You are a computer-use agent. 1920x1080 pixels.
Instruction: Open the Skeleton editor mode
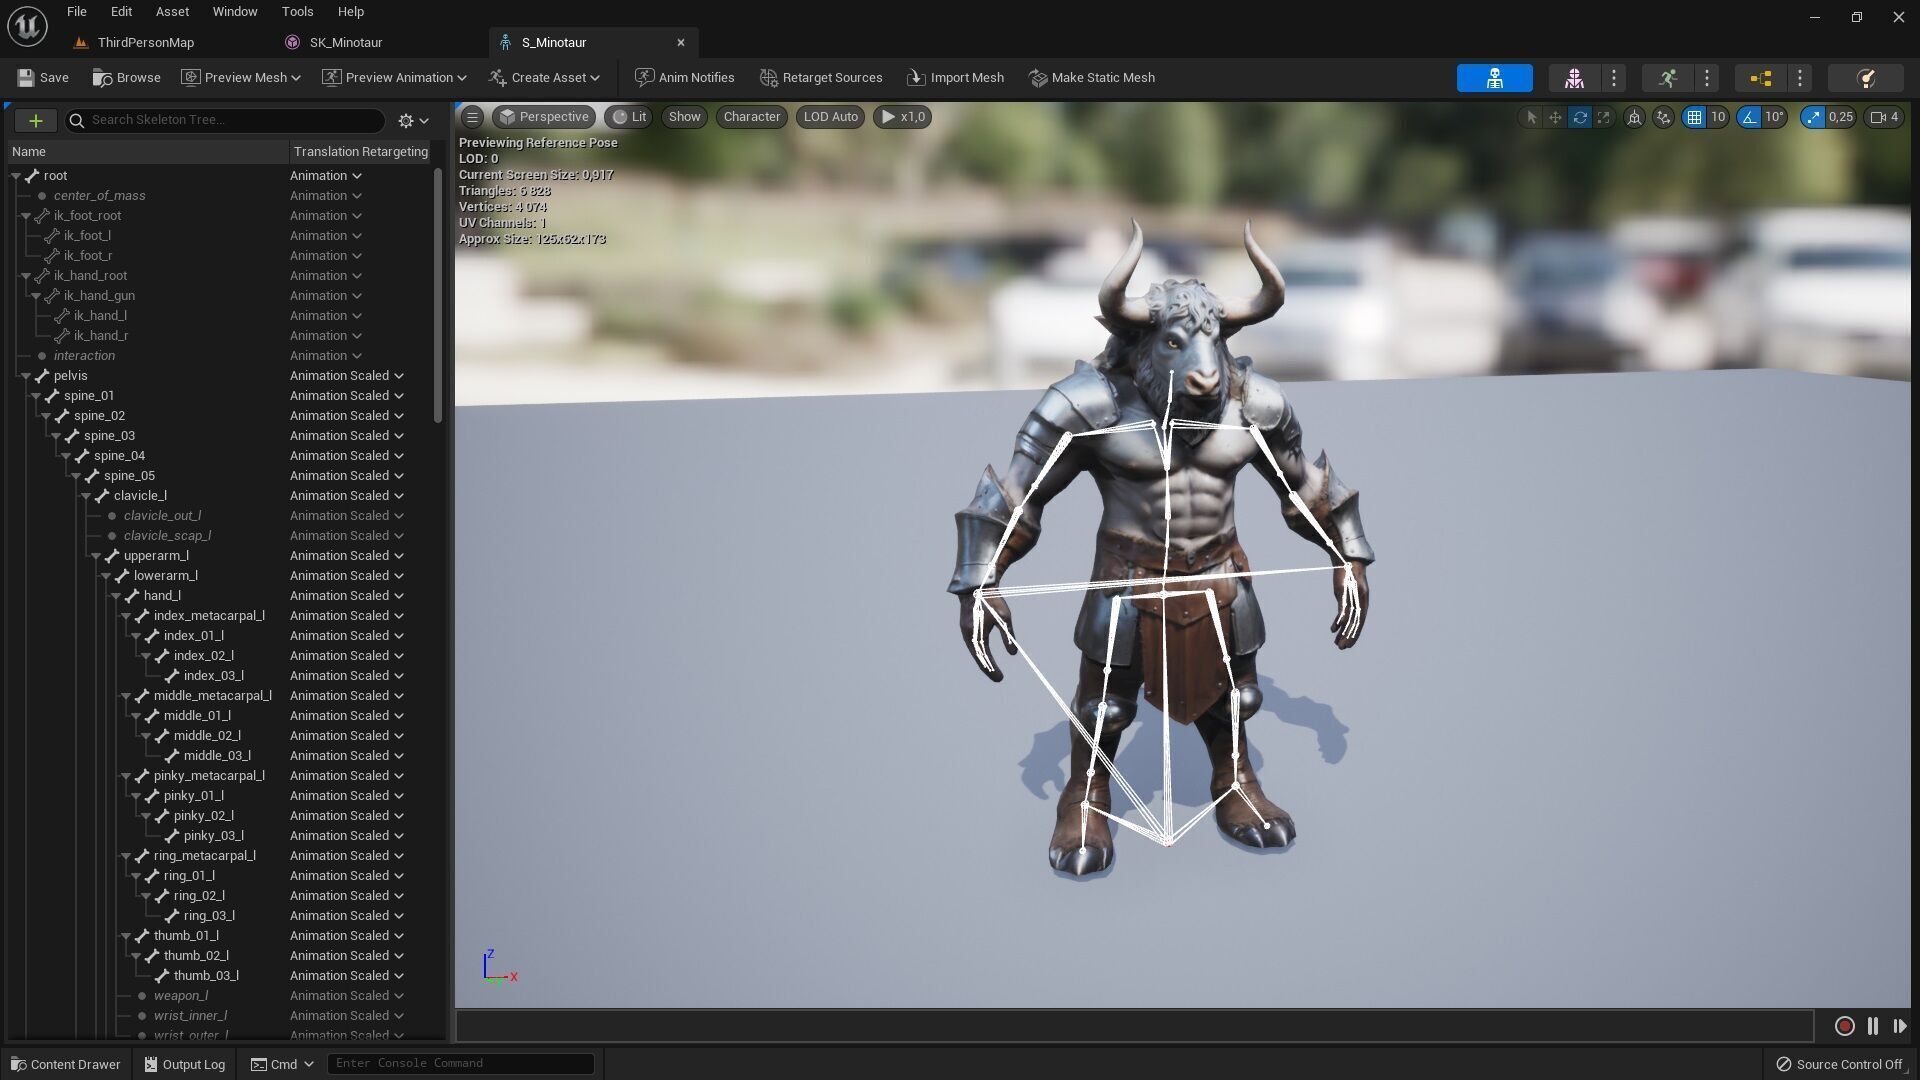pos(1494,78)
